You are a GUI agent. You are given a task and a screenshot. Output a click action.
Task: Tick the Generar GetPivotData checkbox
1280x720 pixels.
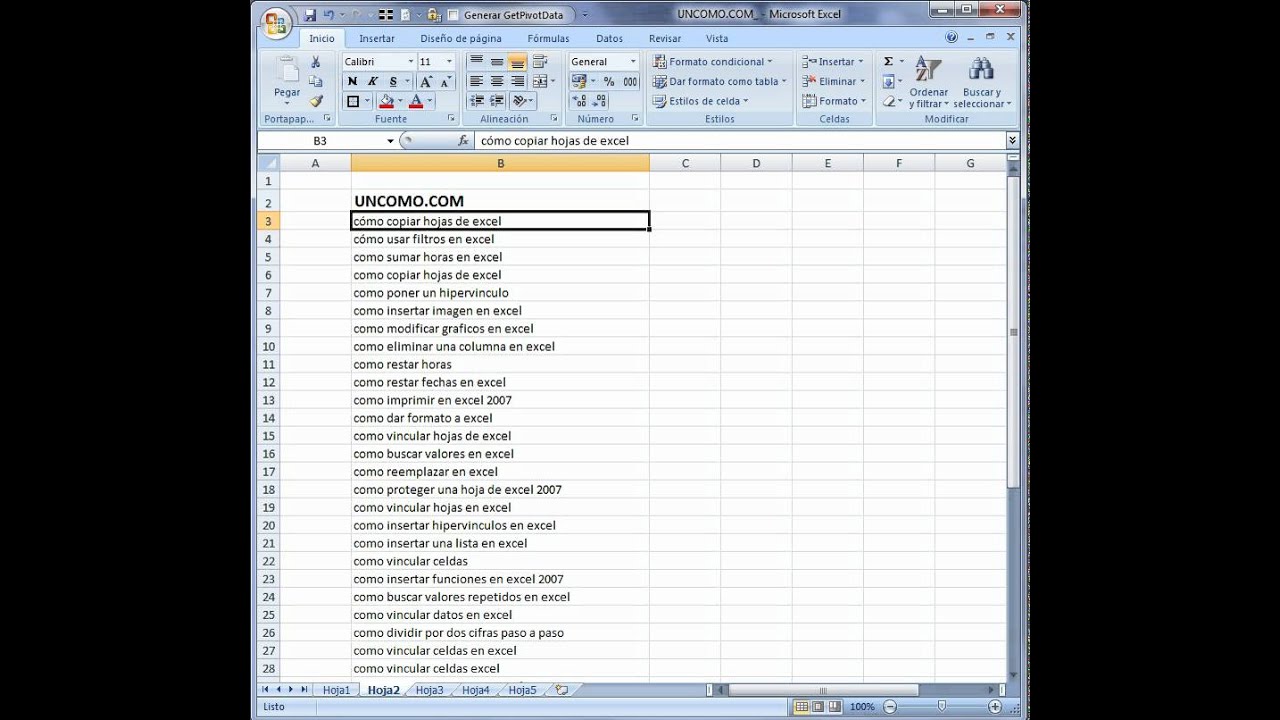pyautogui.click(x=453, y=15)
